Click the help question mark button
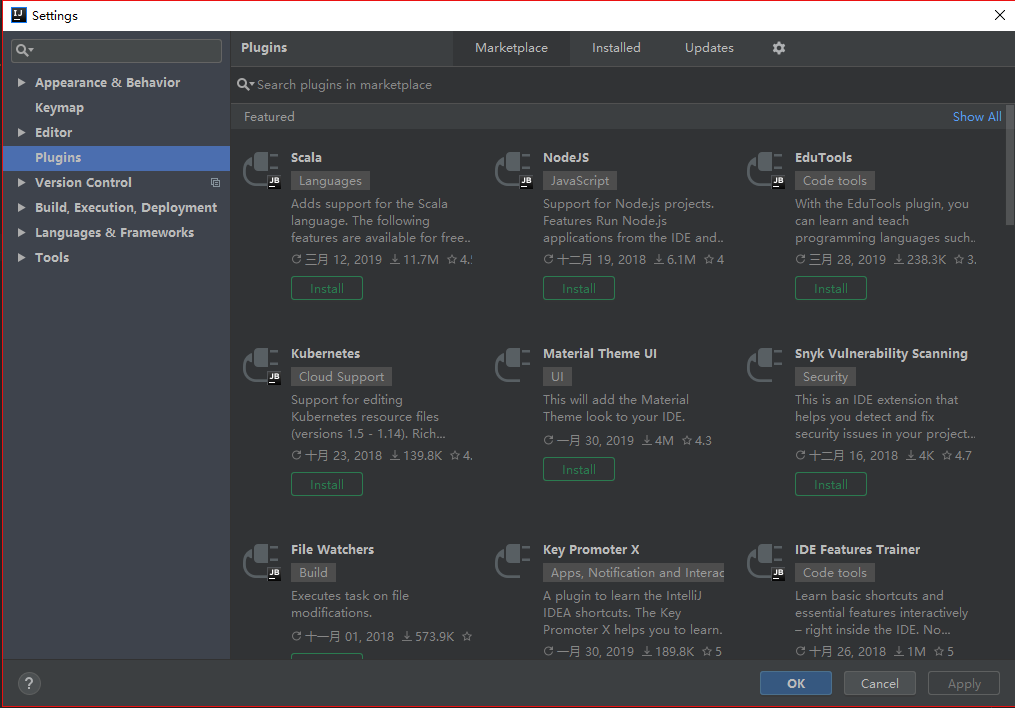 coord(29,683)
